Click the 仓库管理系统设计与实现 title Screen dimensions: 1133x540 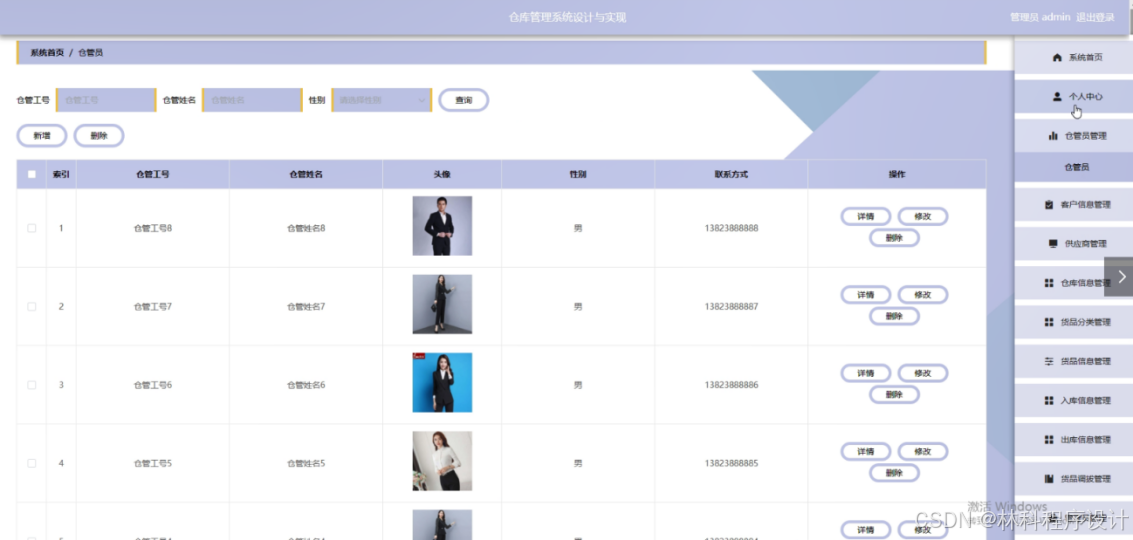point(567,17)
